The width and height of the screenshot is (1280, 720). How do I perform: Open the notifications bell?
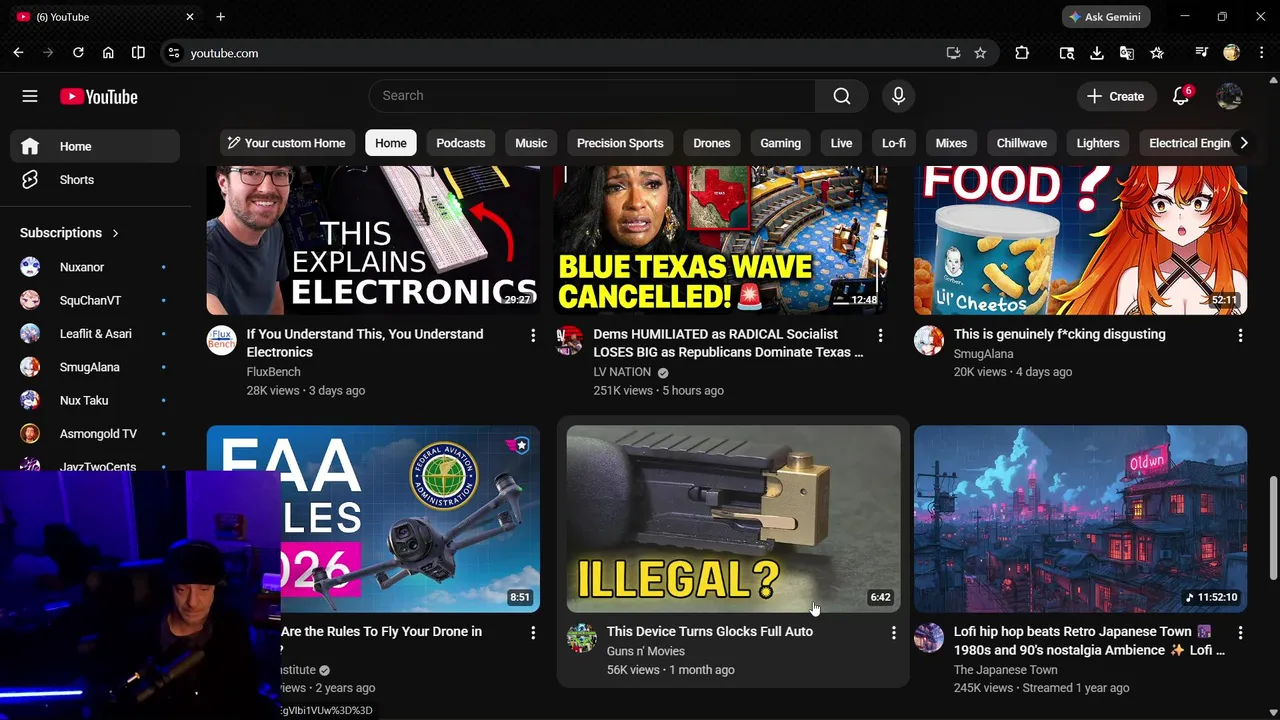[x=1181, y=96]
